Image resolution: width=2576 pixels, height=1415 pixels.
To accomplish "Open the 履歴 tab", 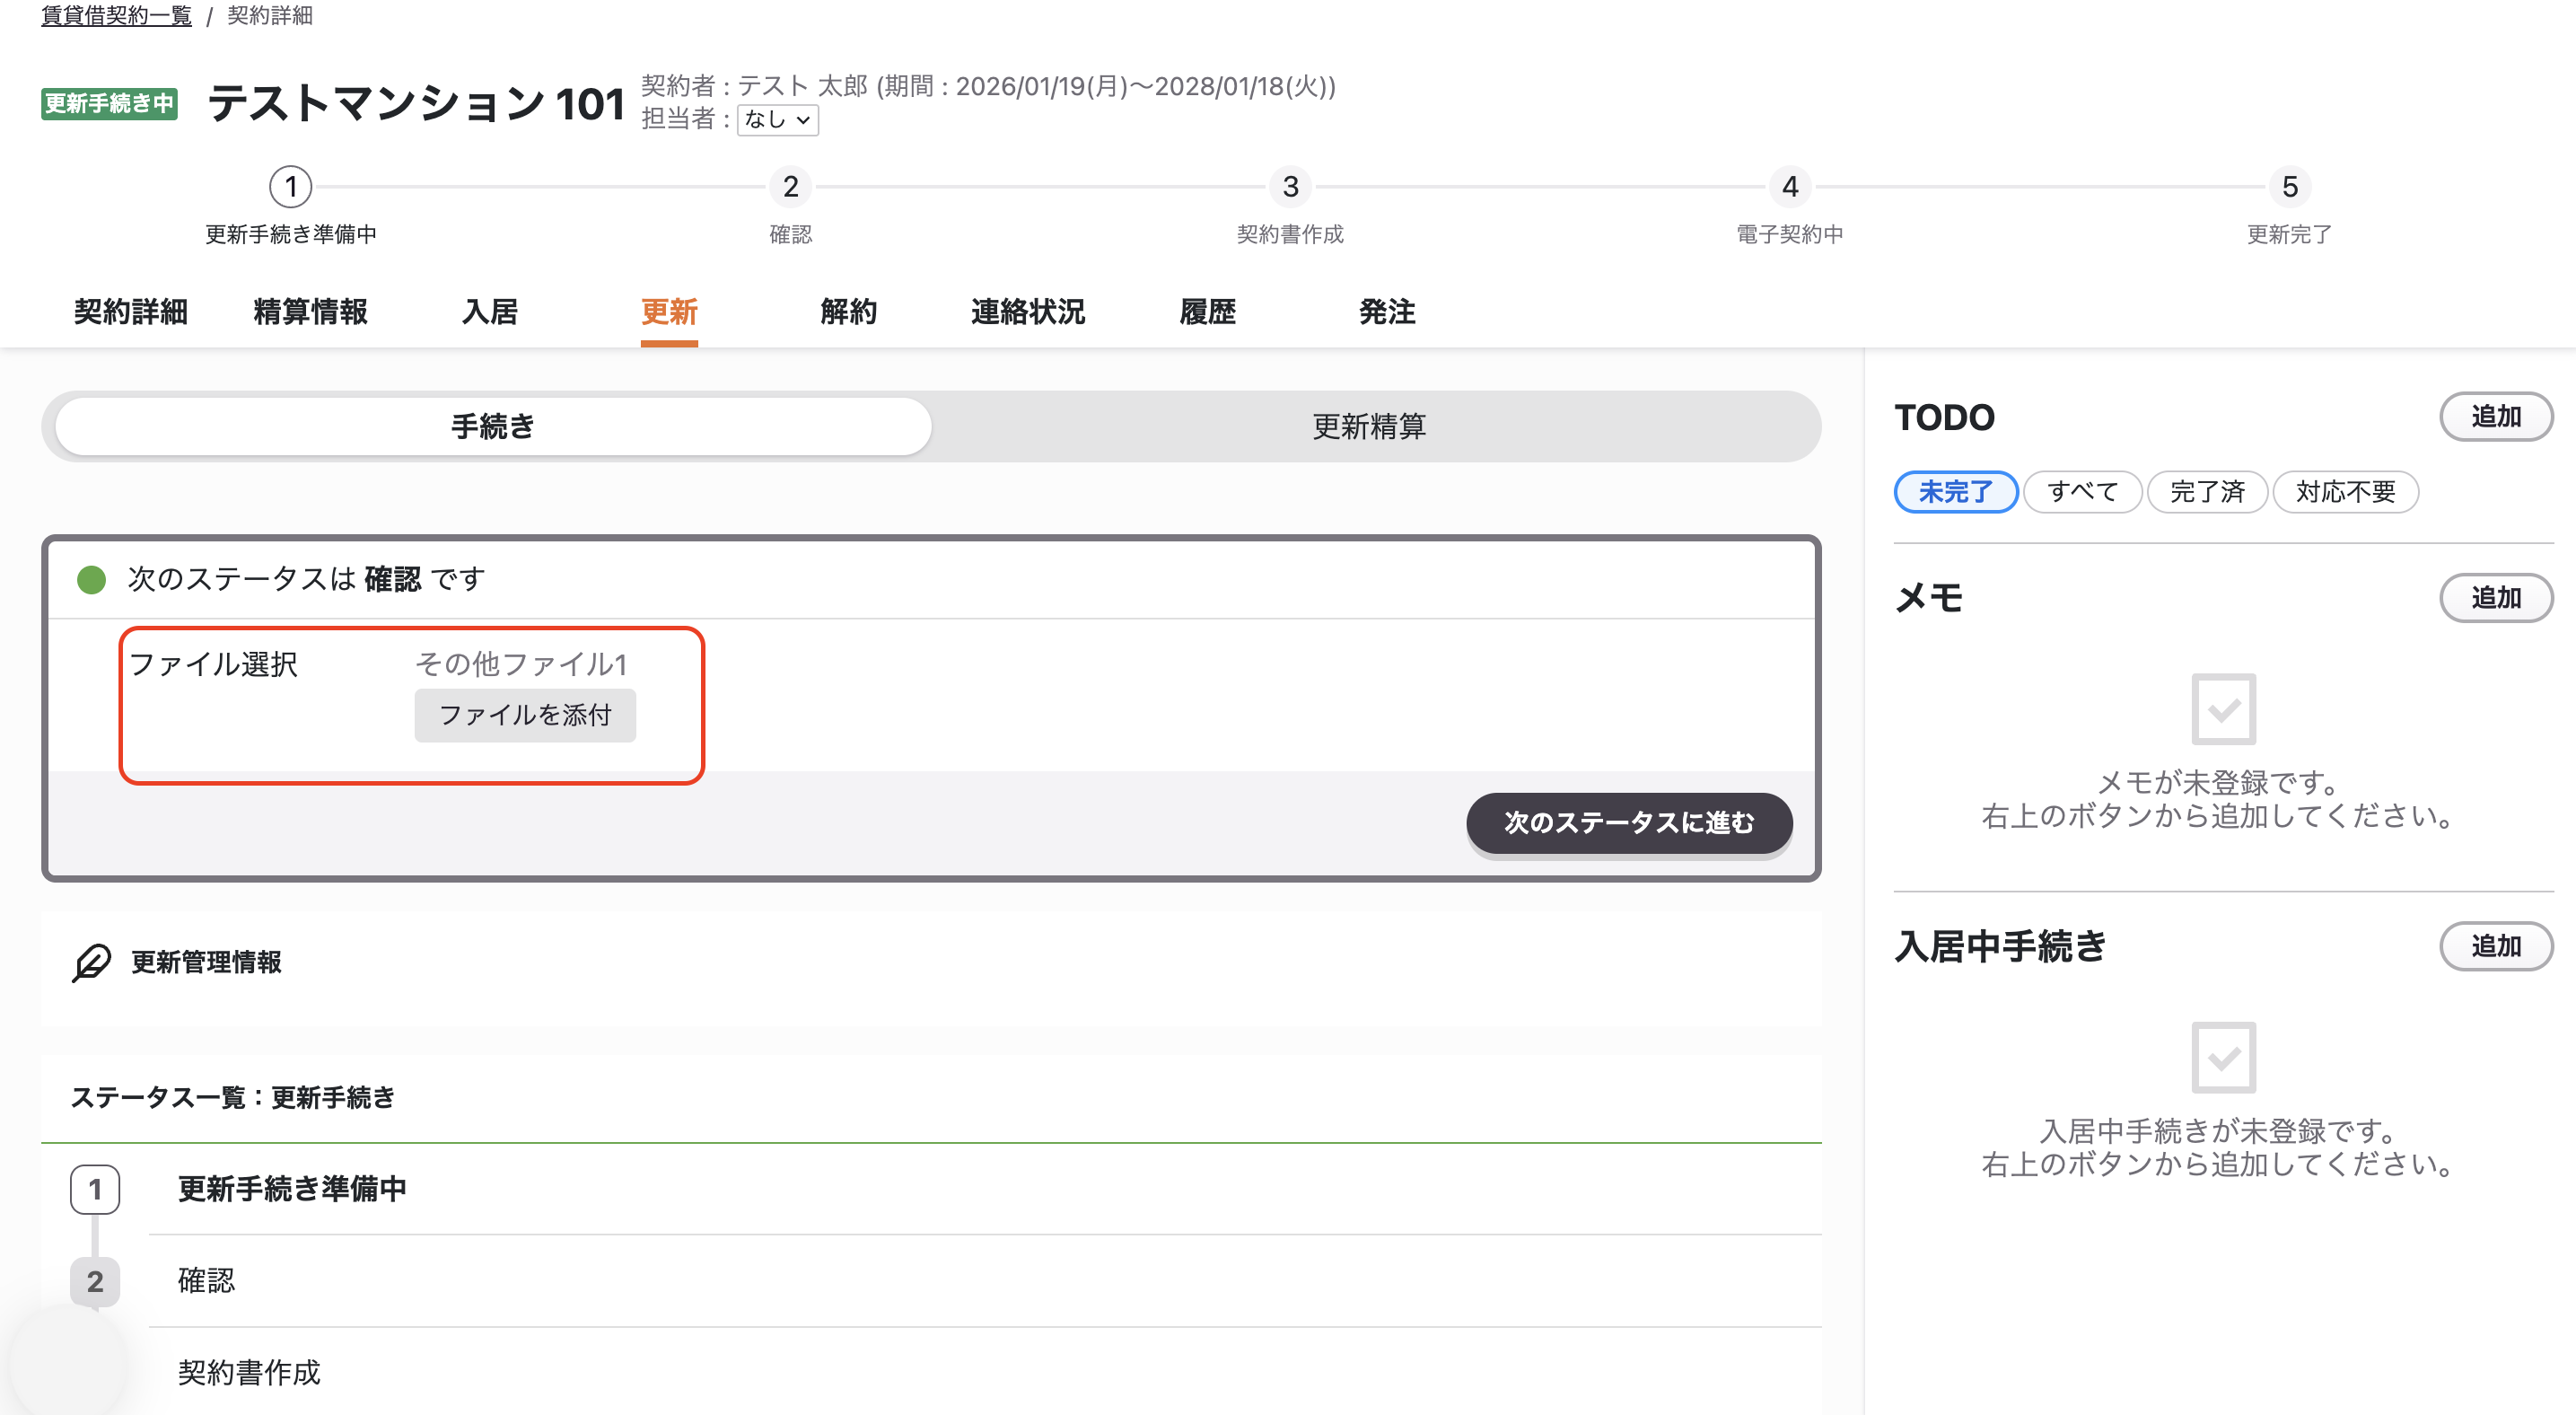I will tap(1207, 312).
